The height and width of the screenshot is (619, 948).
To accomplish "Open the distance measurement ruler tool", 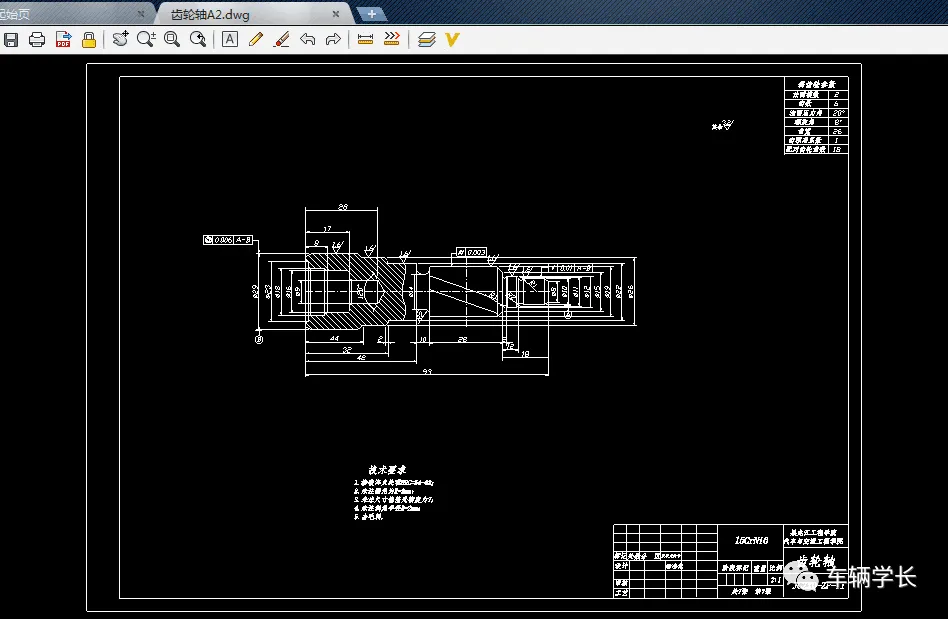I will (x=365, y=40).
